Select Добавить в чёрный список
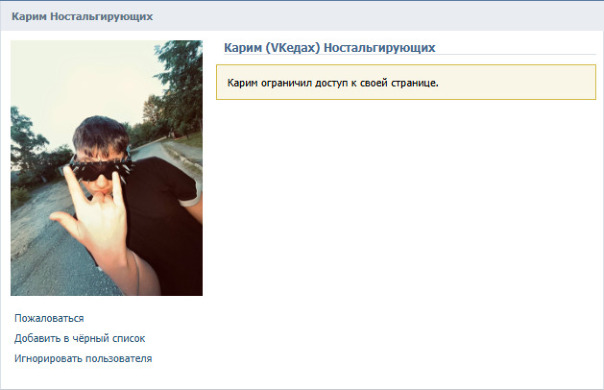 (x=80, y=338)
